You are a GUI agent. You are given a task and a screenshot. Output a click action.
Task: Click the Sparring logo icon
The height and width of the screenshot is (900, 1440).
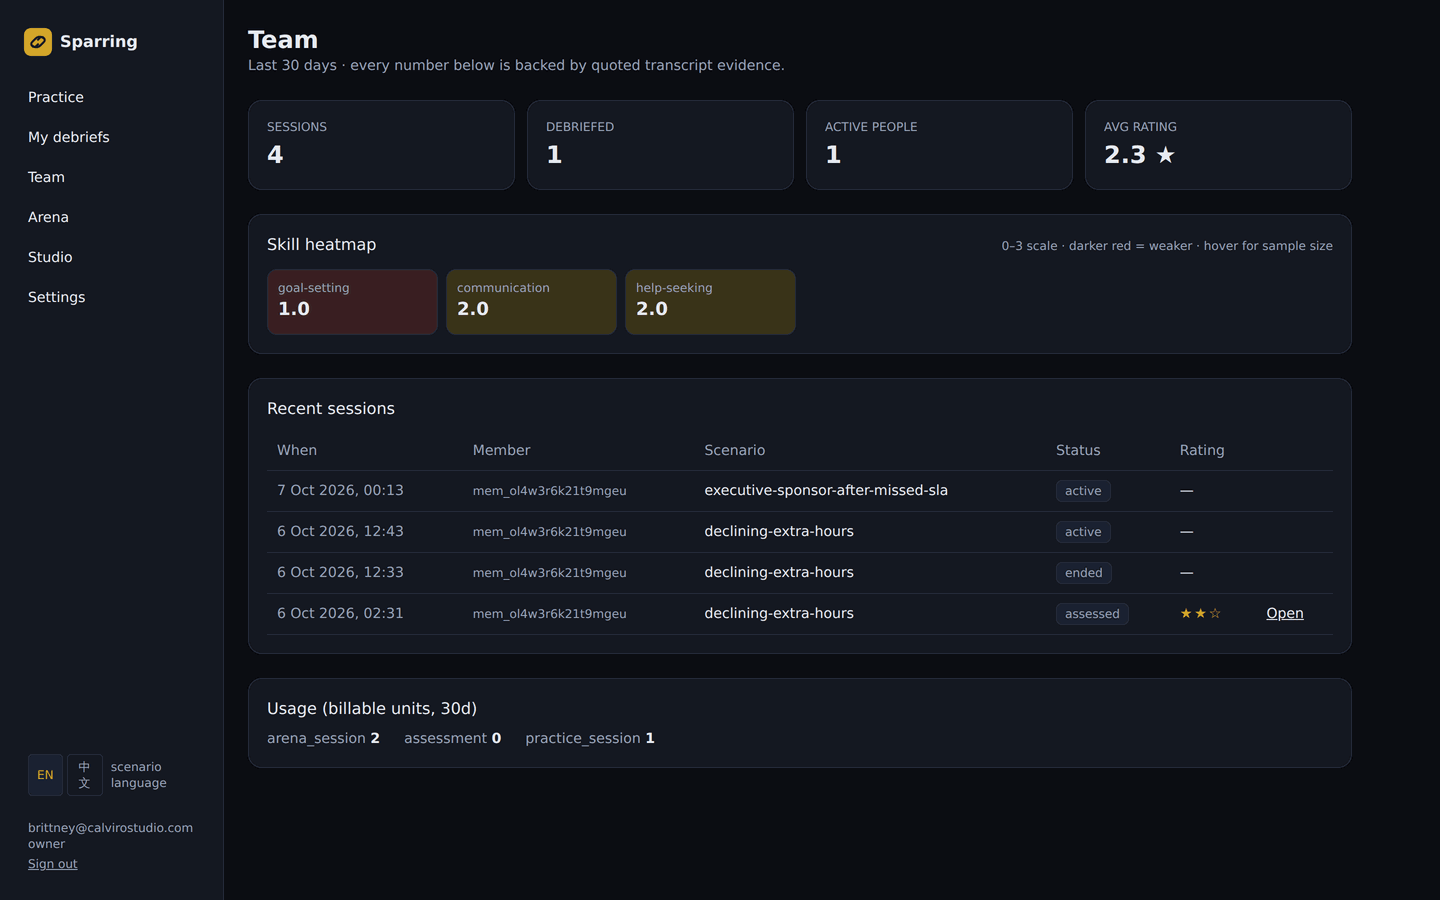[x=38, y=42]
